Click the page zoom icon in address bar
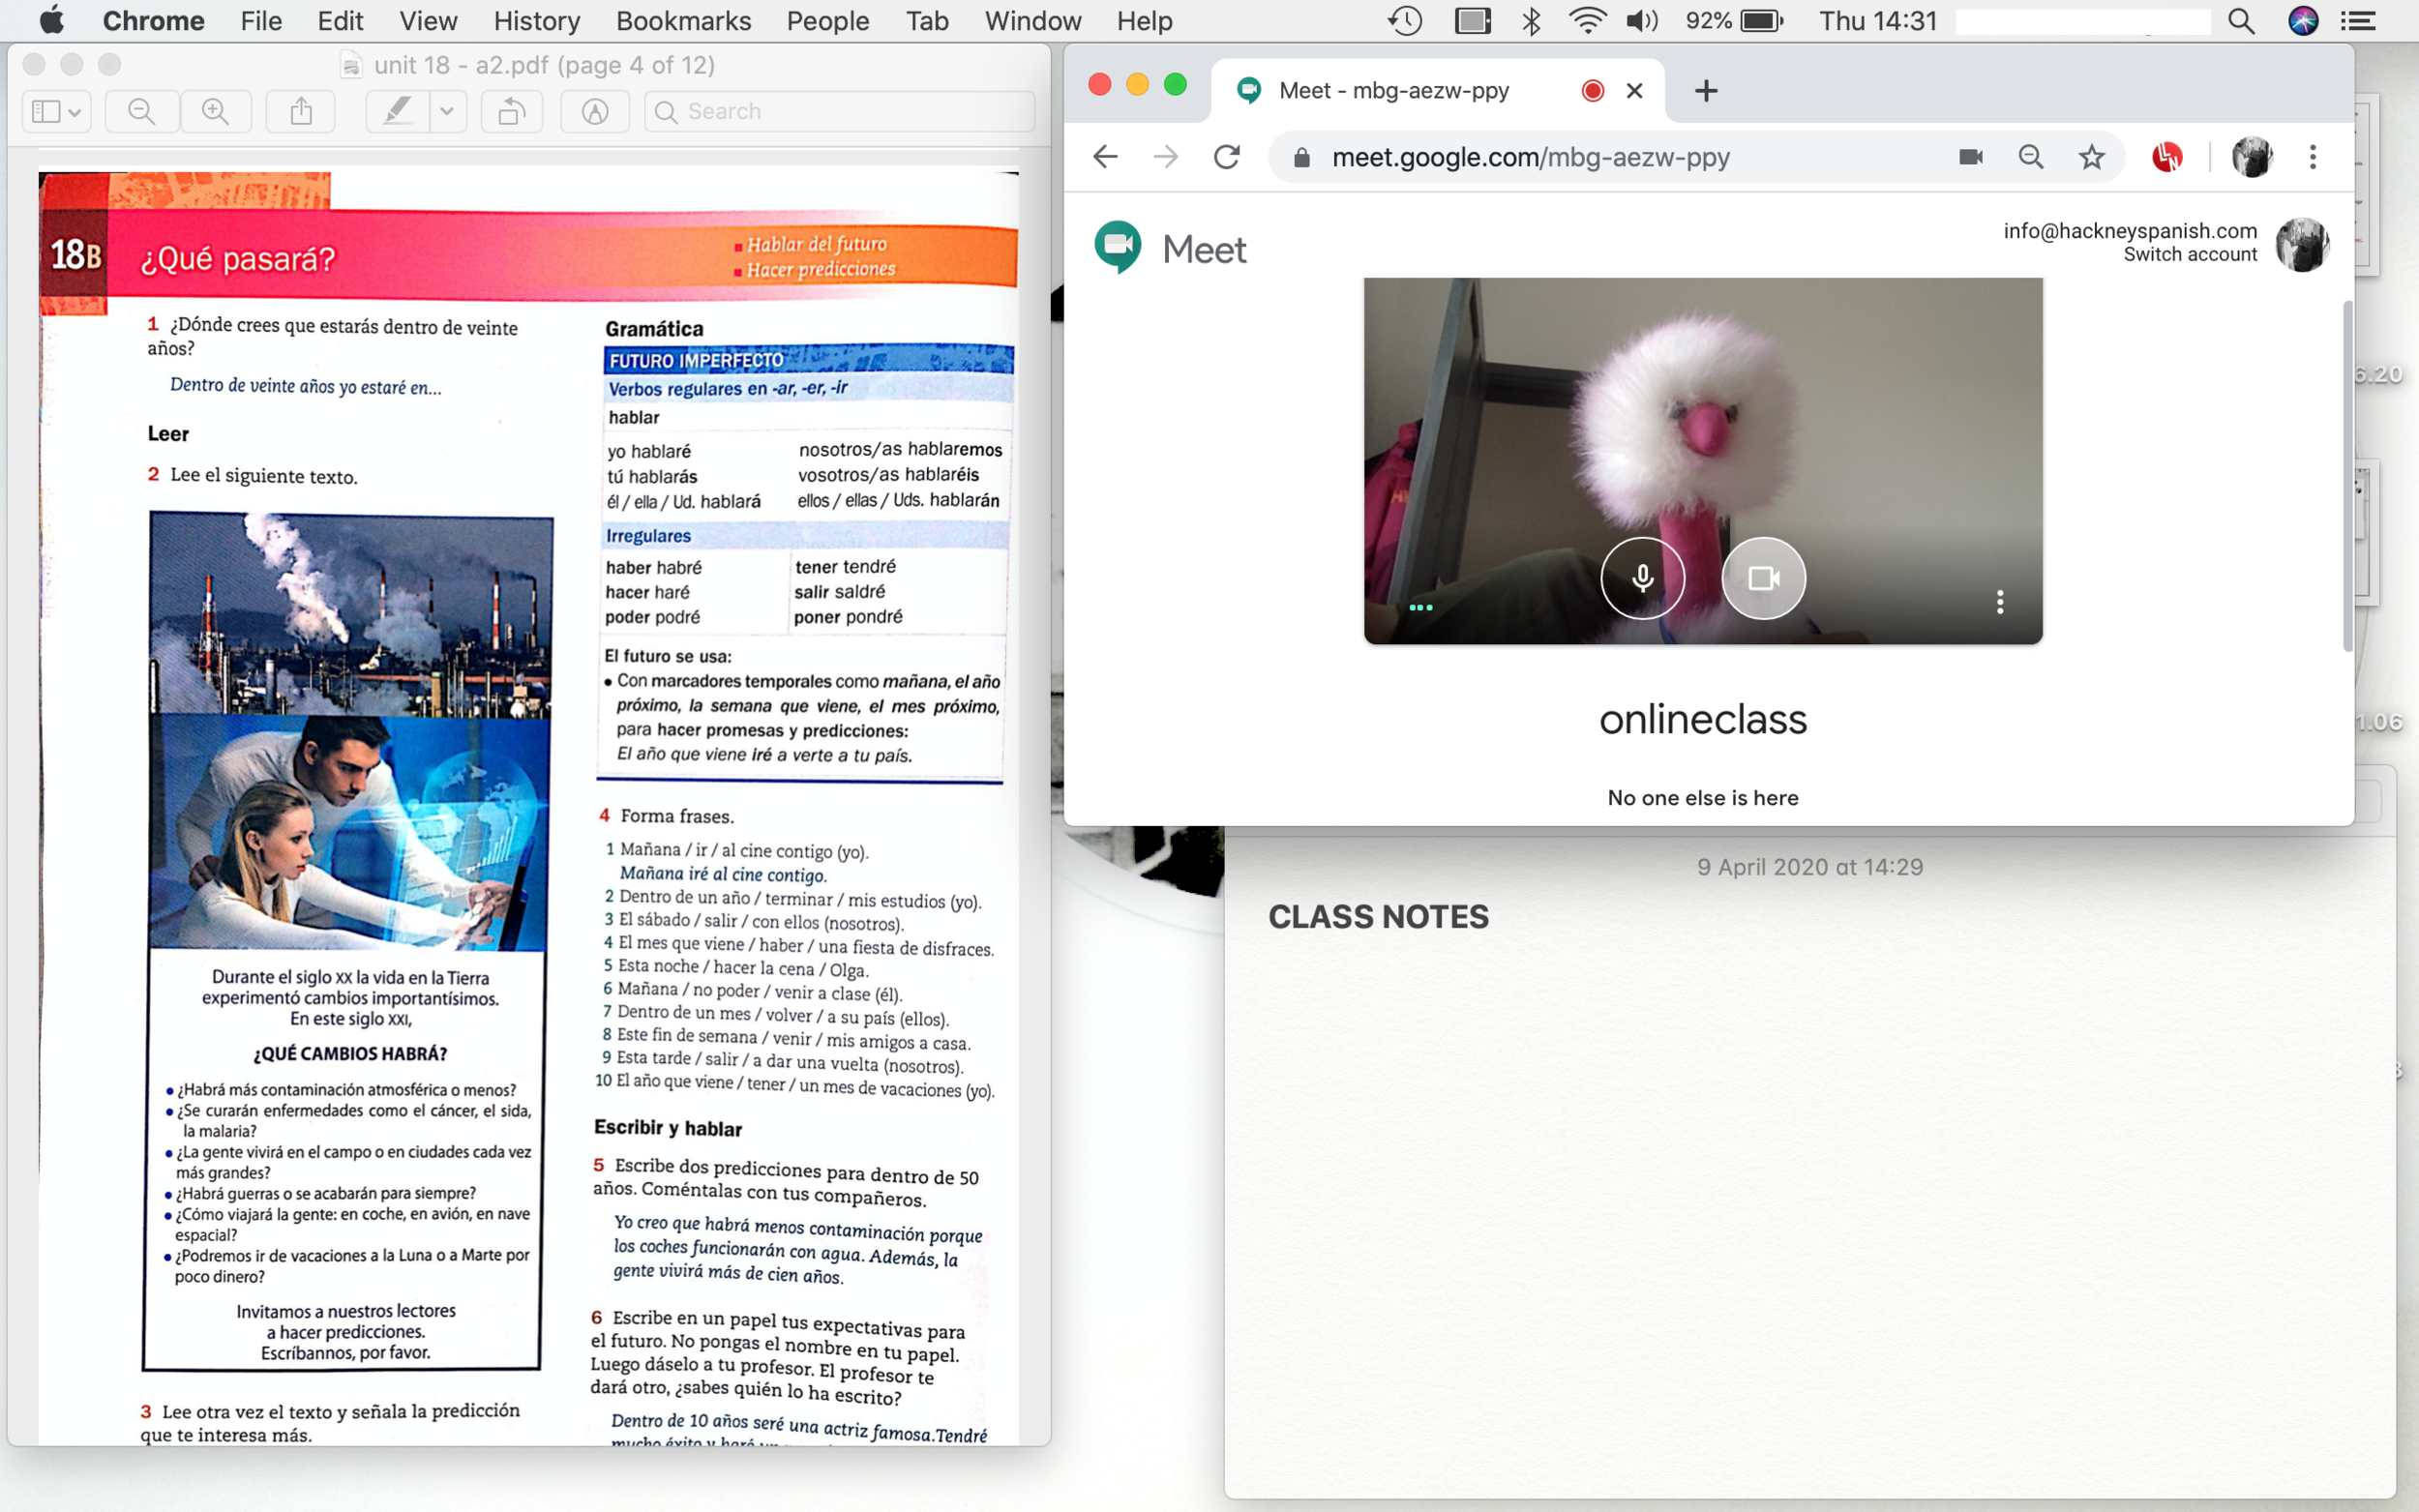 tap(2030, 157)
